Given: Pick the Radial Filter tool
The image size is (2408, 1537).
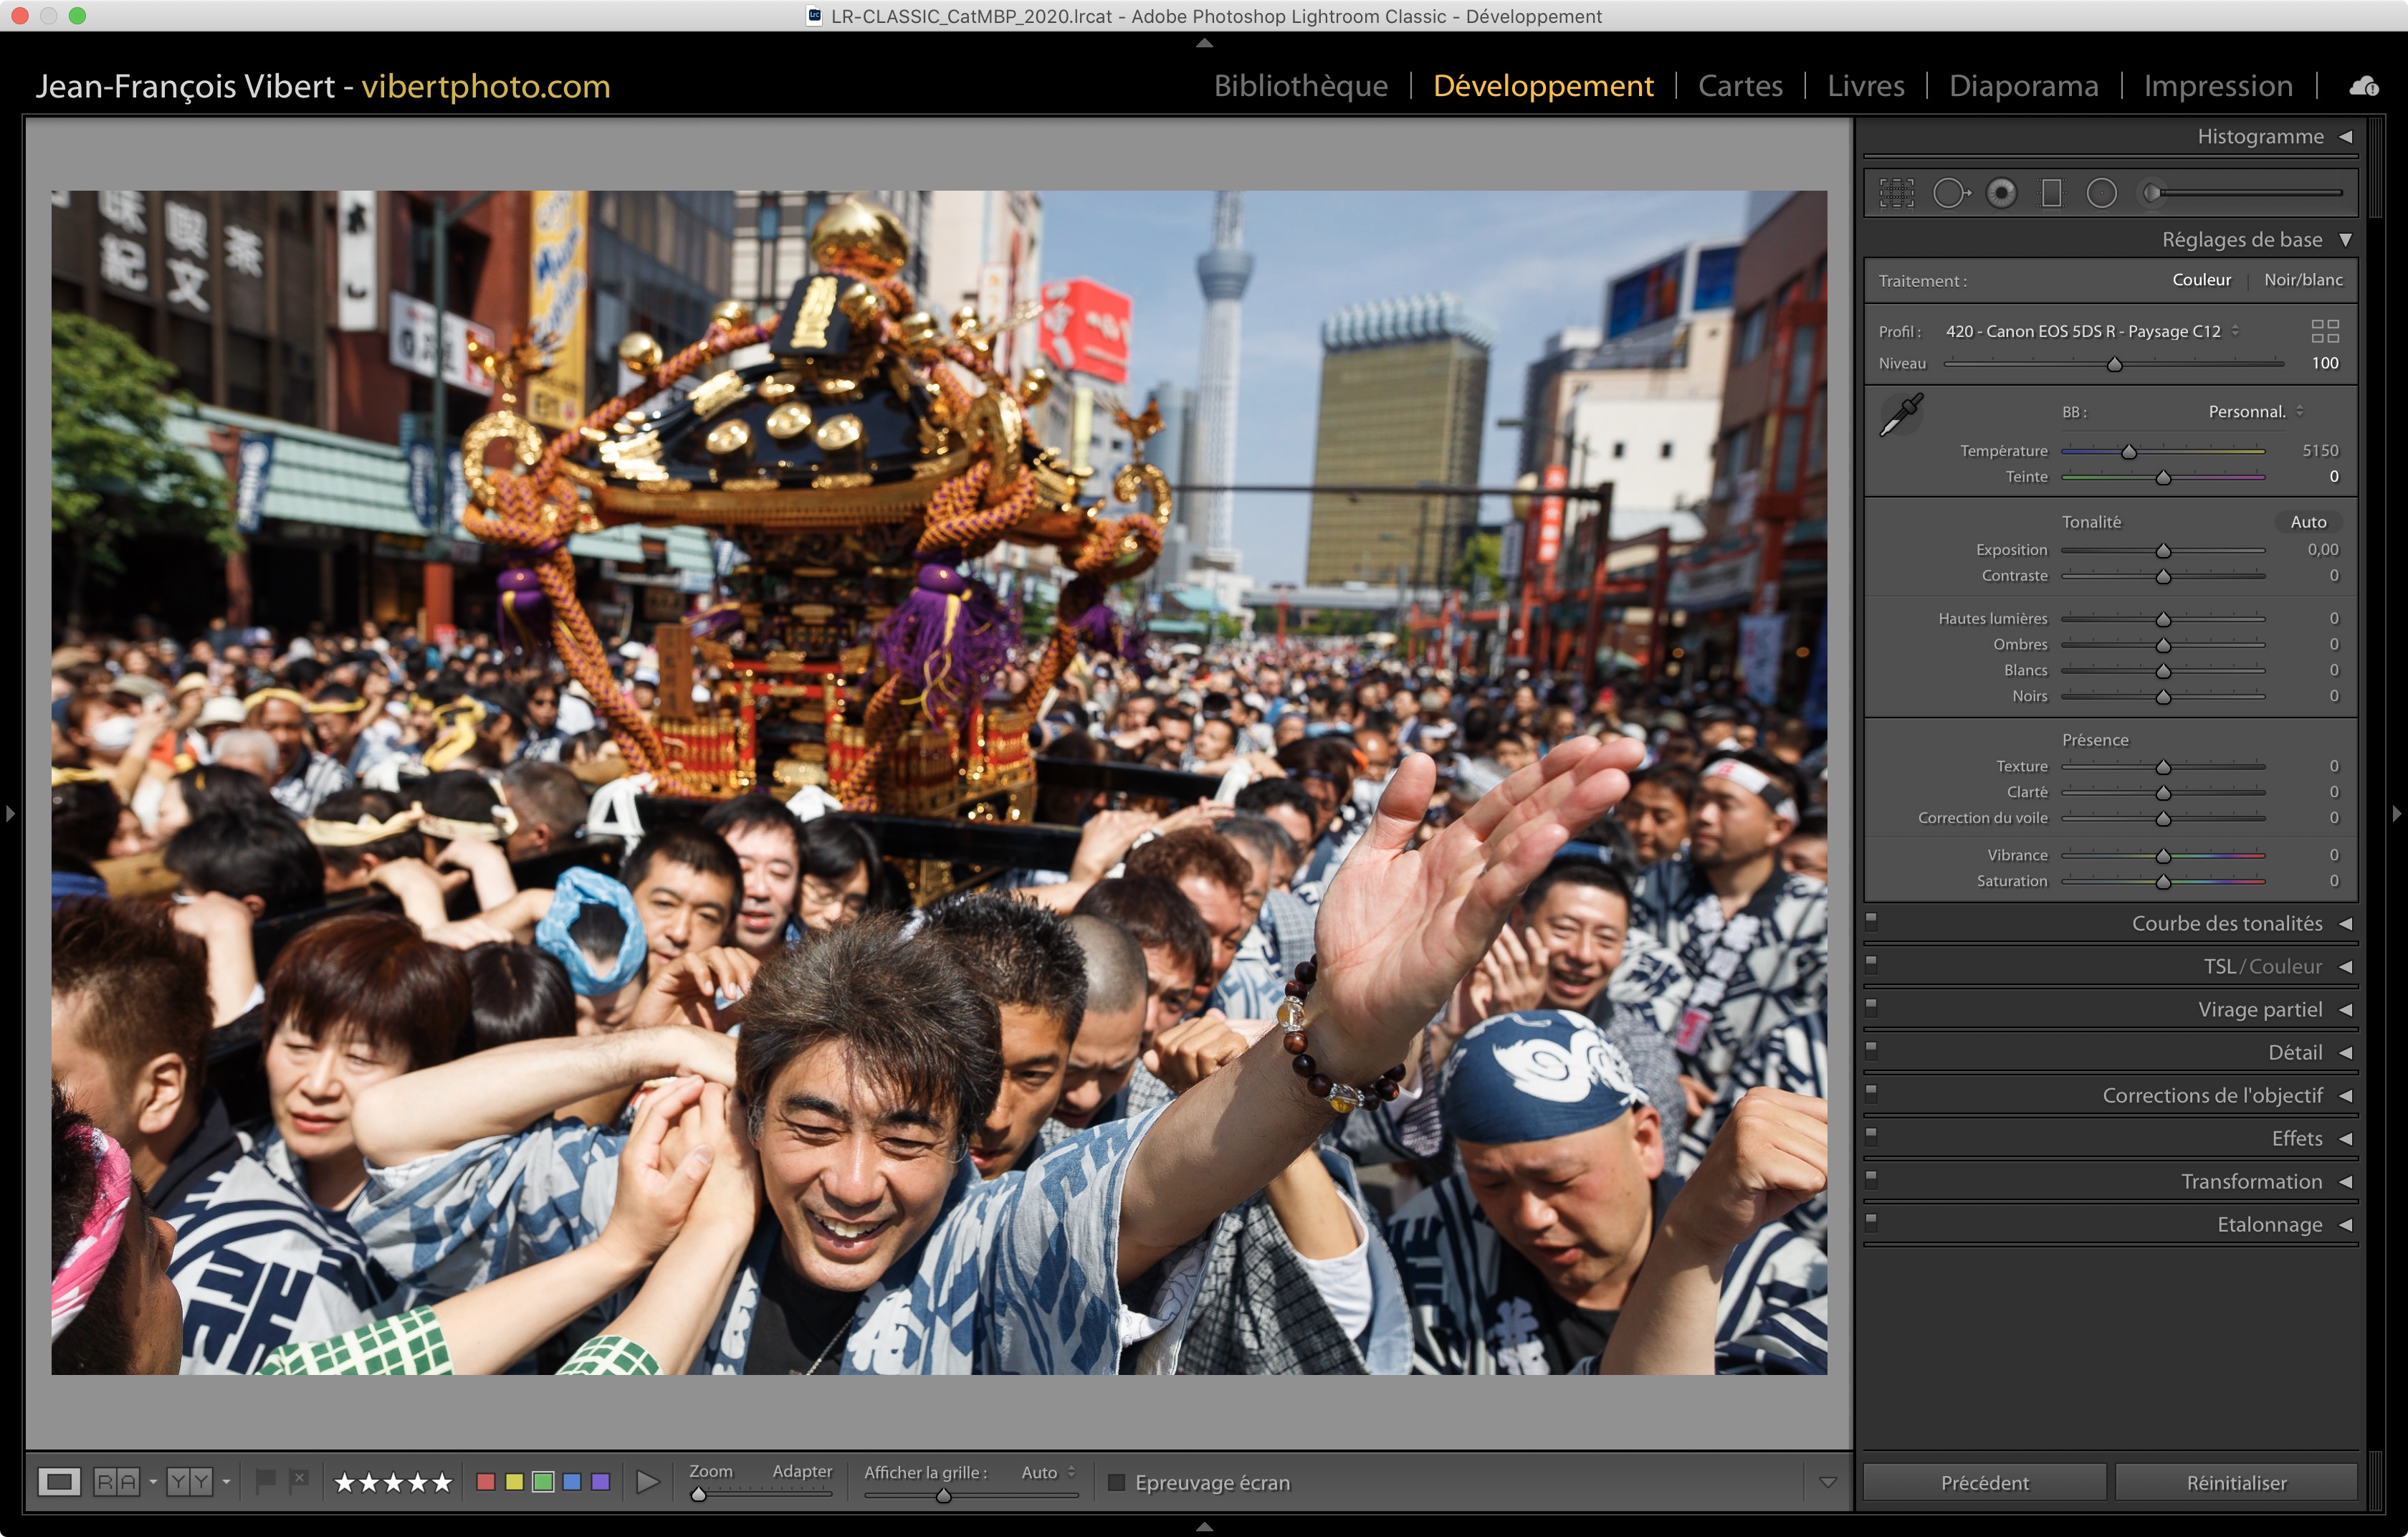Looking at the screenshot, I should click(2101, 193).
